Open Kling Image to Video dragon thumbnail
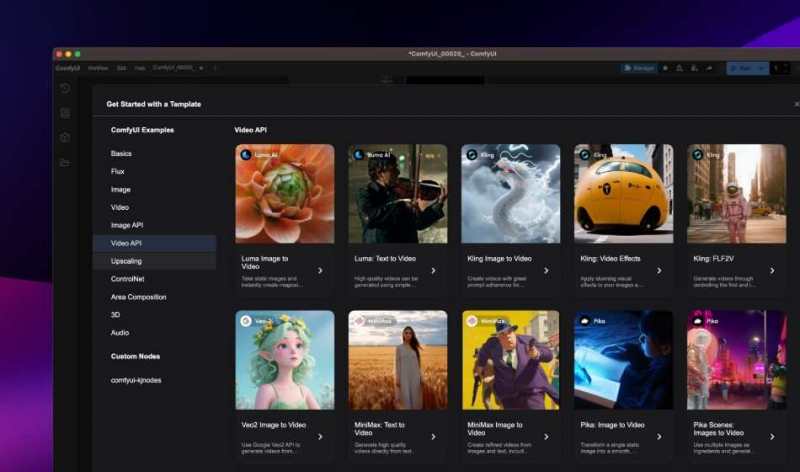This screenshot has height=472, width=800. click(x=509, y=193)
